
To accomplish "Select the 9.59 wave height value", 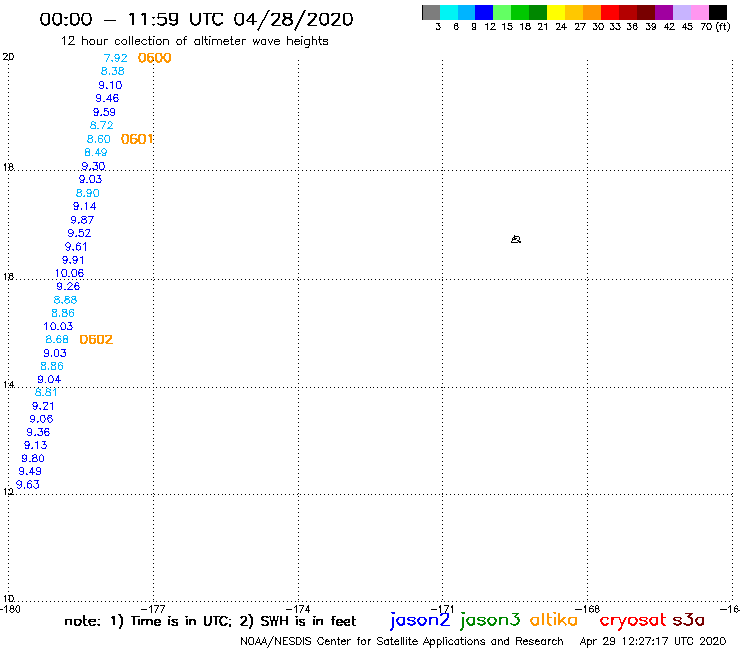I will click(x=104, y=112).
